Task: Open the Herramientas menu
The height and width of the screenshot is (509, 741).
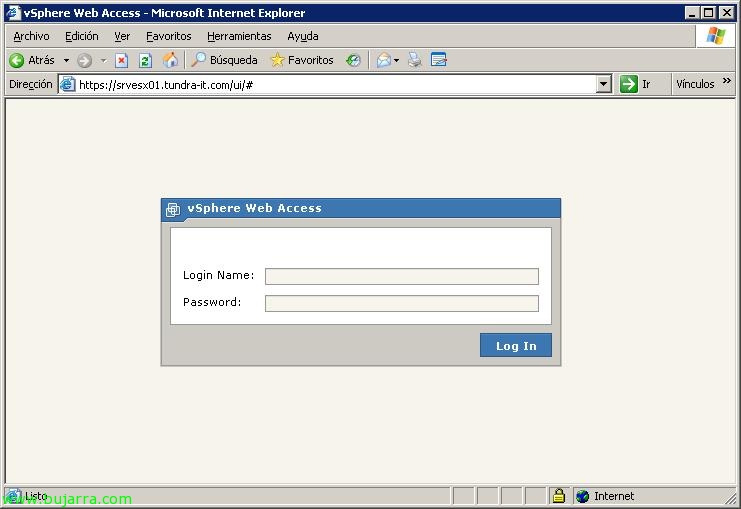Action: click(x=239, y=36)
